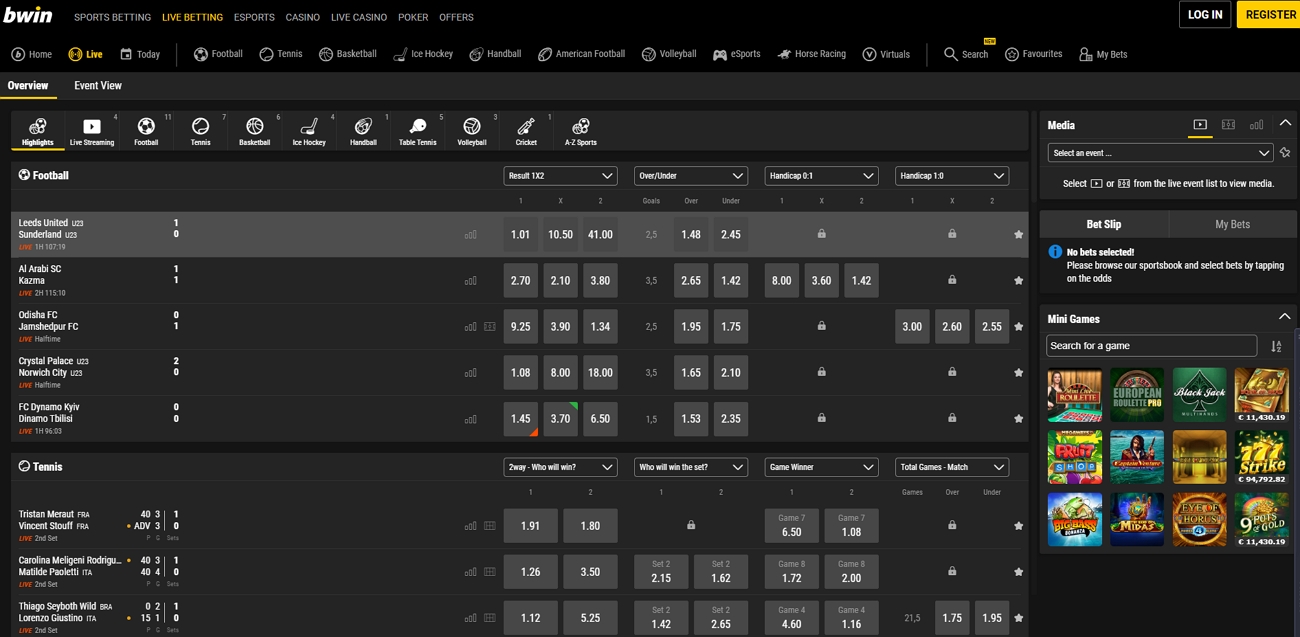The image size is (1300, 637).
Task: Open Select an event dropdown in Media
Action: [1160, 153]
